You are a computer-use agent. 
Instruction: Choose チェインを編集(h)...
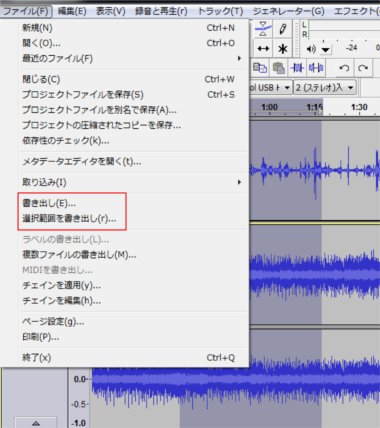click(x=133, y=301)
